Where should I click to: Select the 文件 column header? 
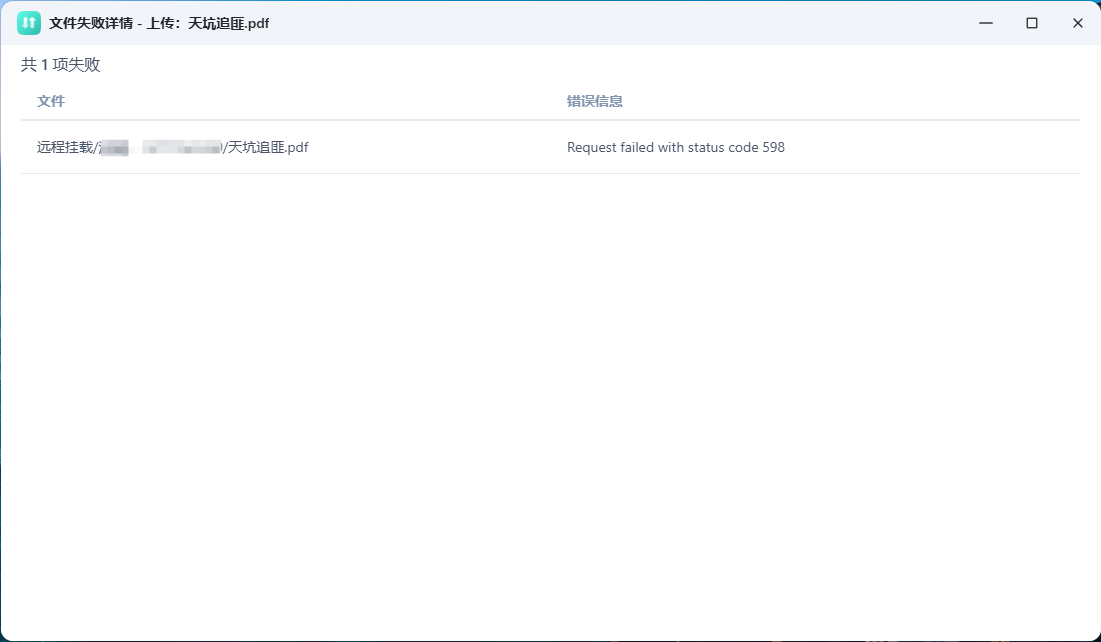coord(51,100)
